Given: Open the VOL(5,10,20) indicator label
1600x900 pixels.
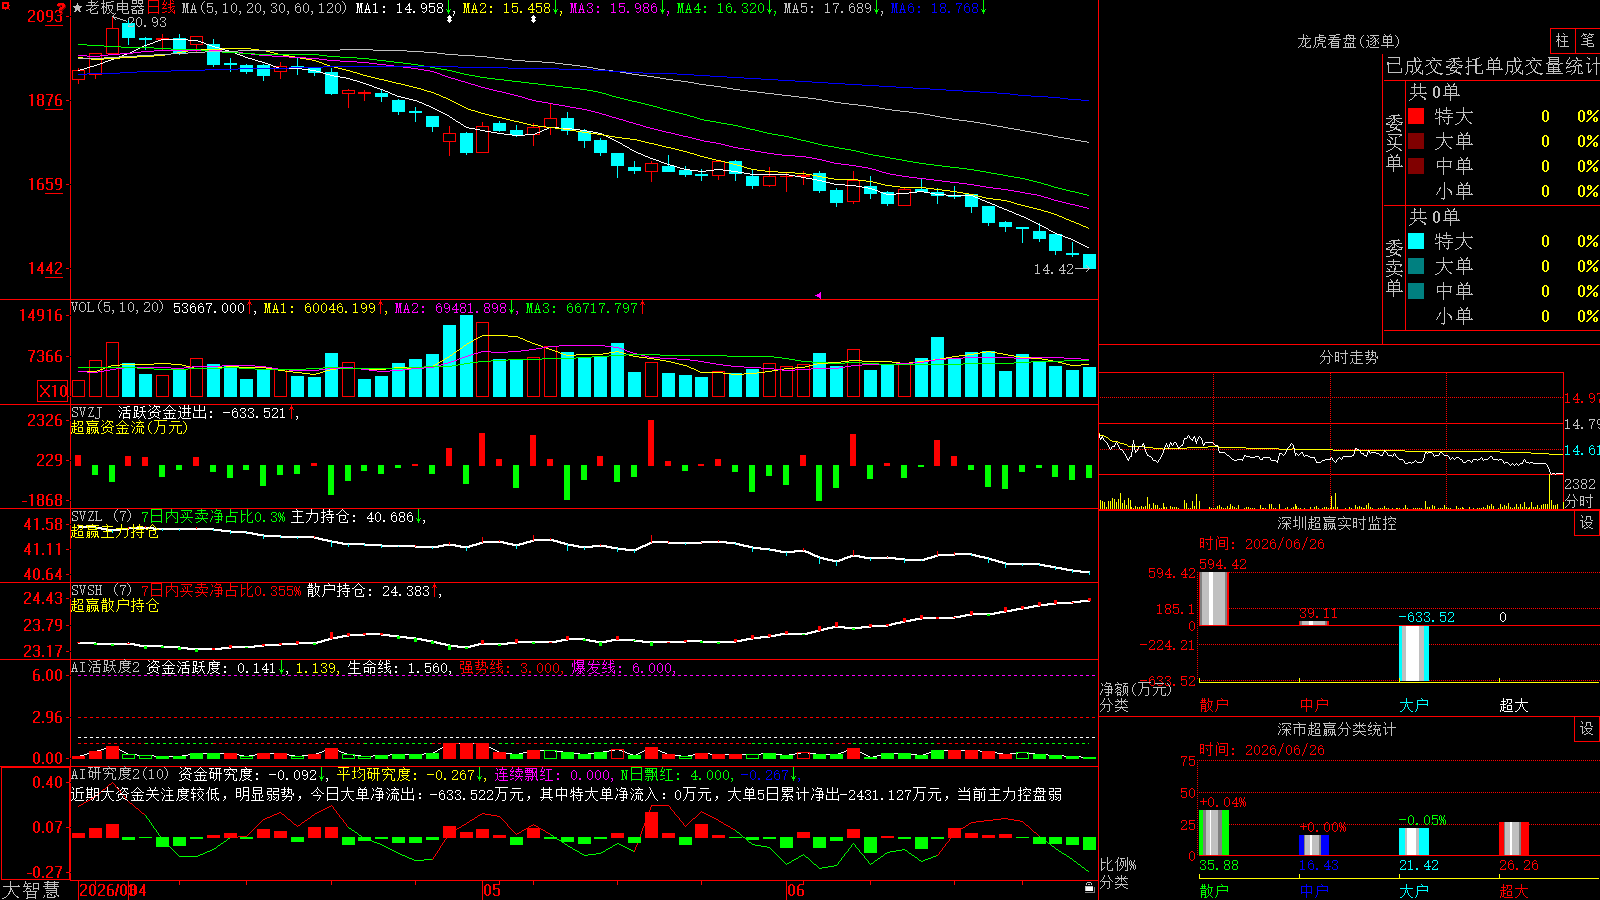Looking at the screenshot, I should click(117, 308).
